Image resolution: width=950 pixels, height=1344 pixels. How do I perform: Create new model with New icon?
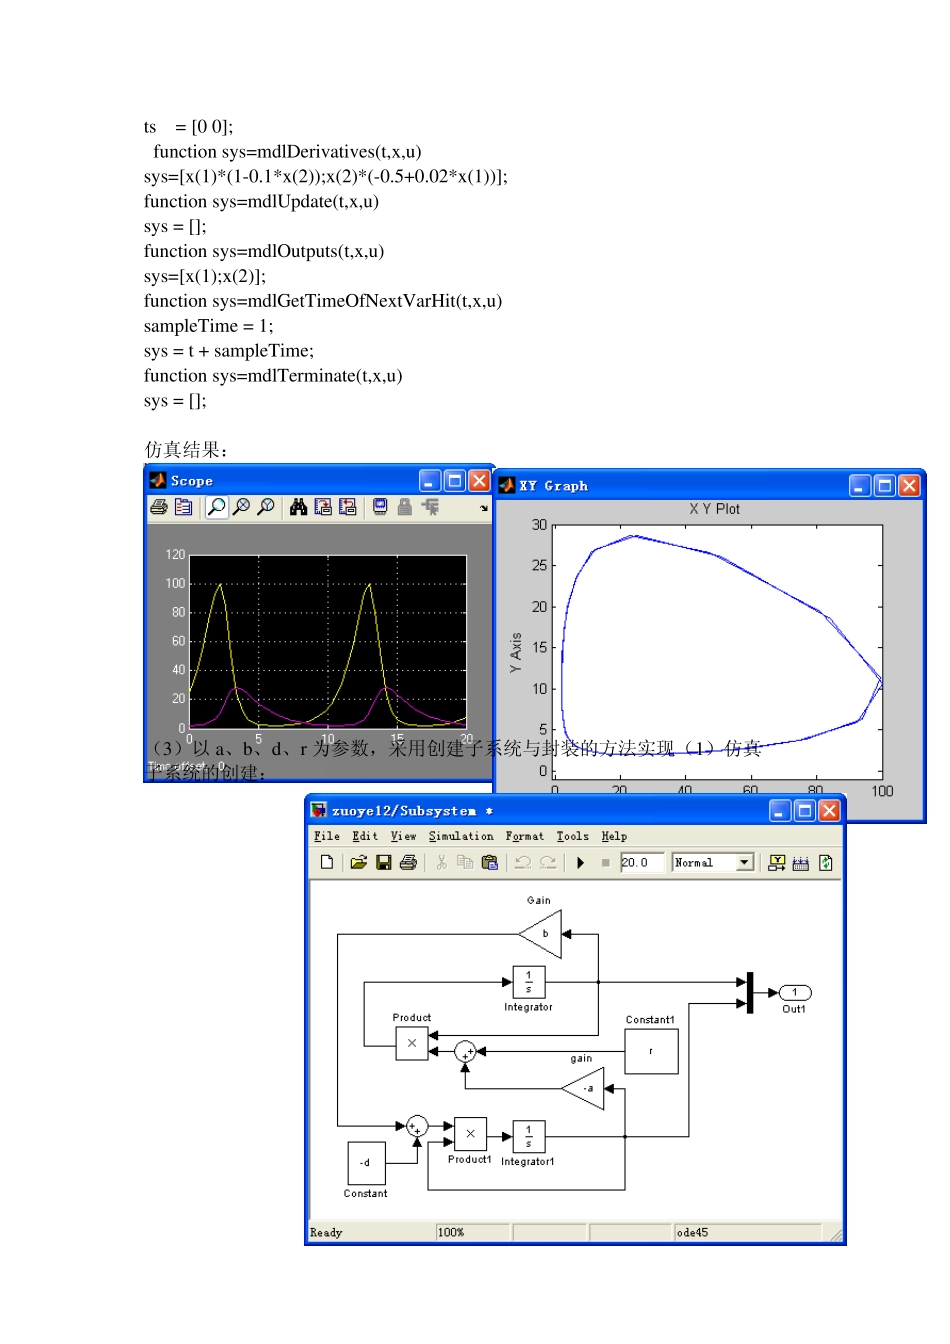click(x=327, y=862)
